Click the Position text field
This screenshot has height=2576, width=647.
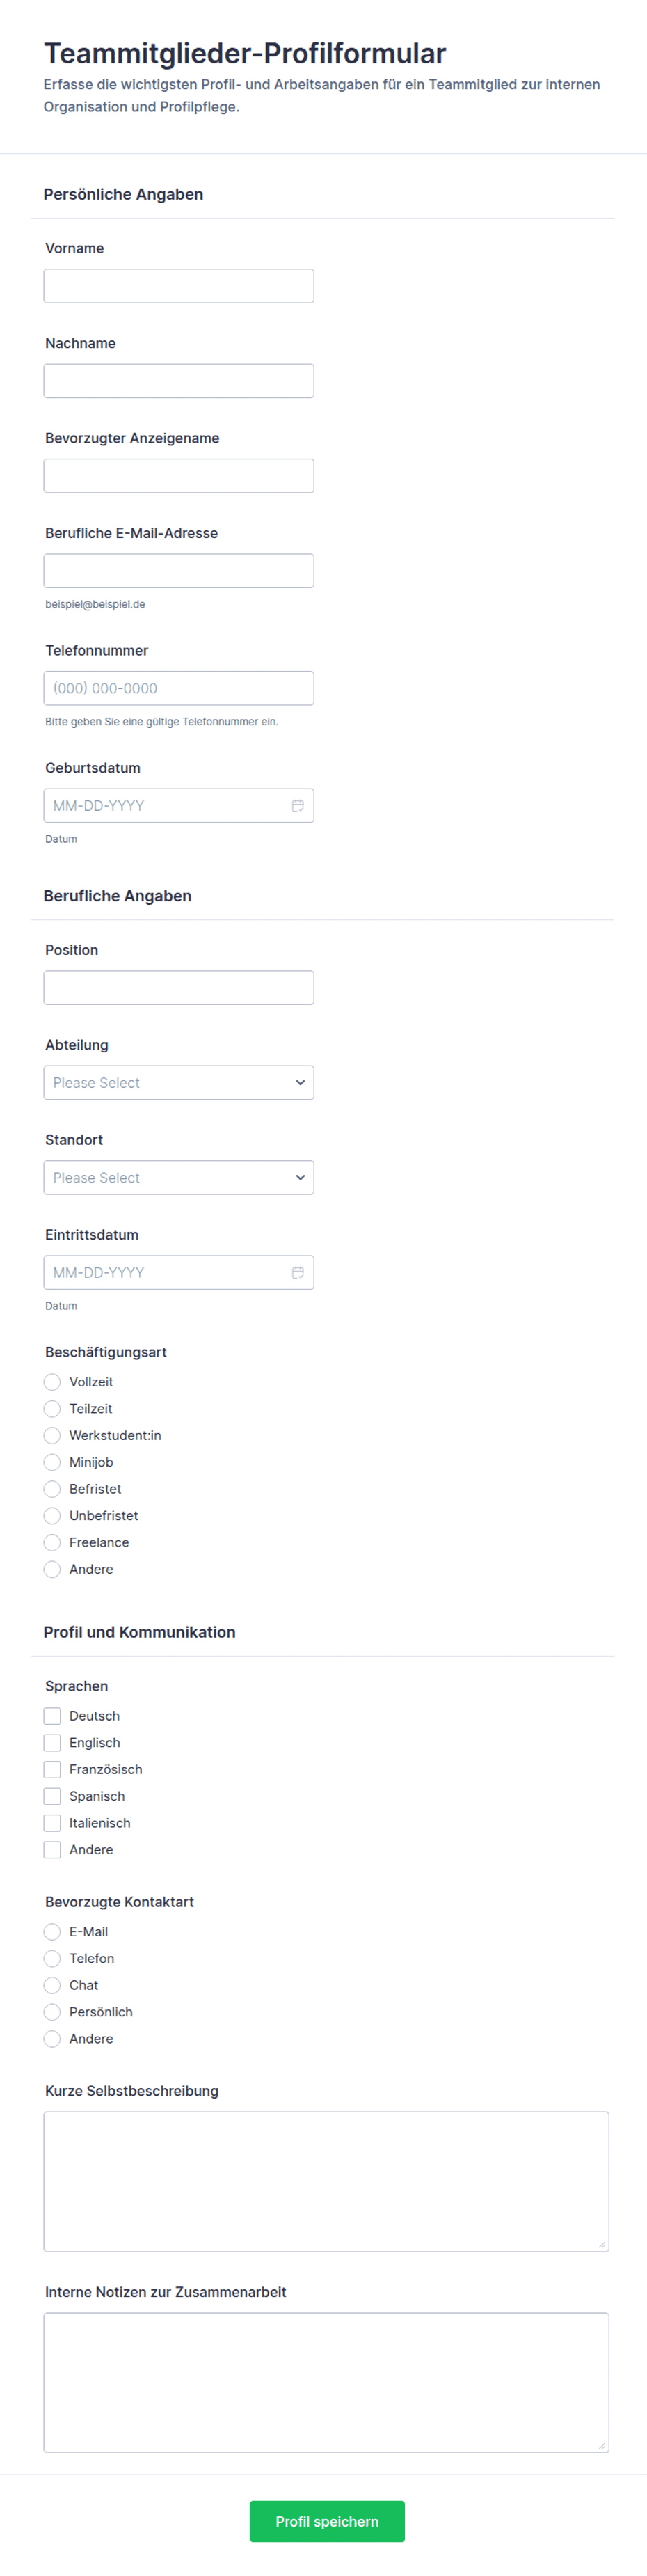[179, 988]
